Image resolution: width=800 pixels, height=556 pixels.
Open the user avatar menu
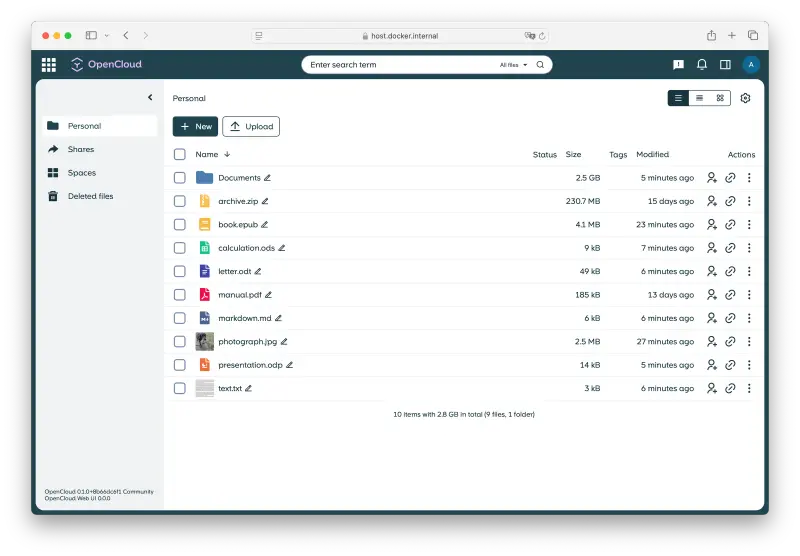pos(751,64)
